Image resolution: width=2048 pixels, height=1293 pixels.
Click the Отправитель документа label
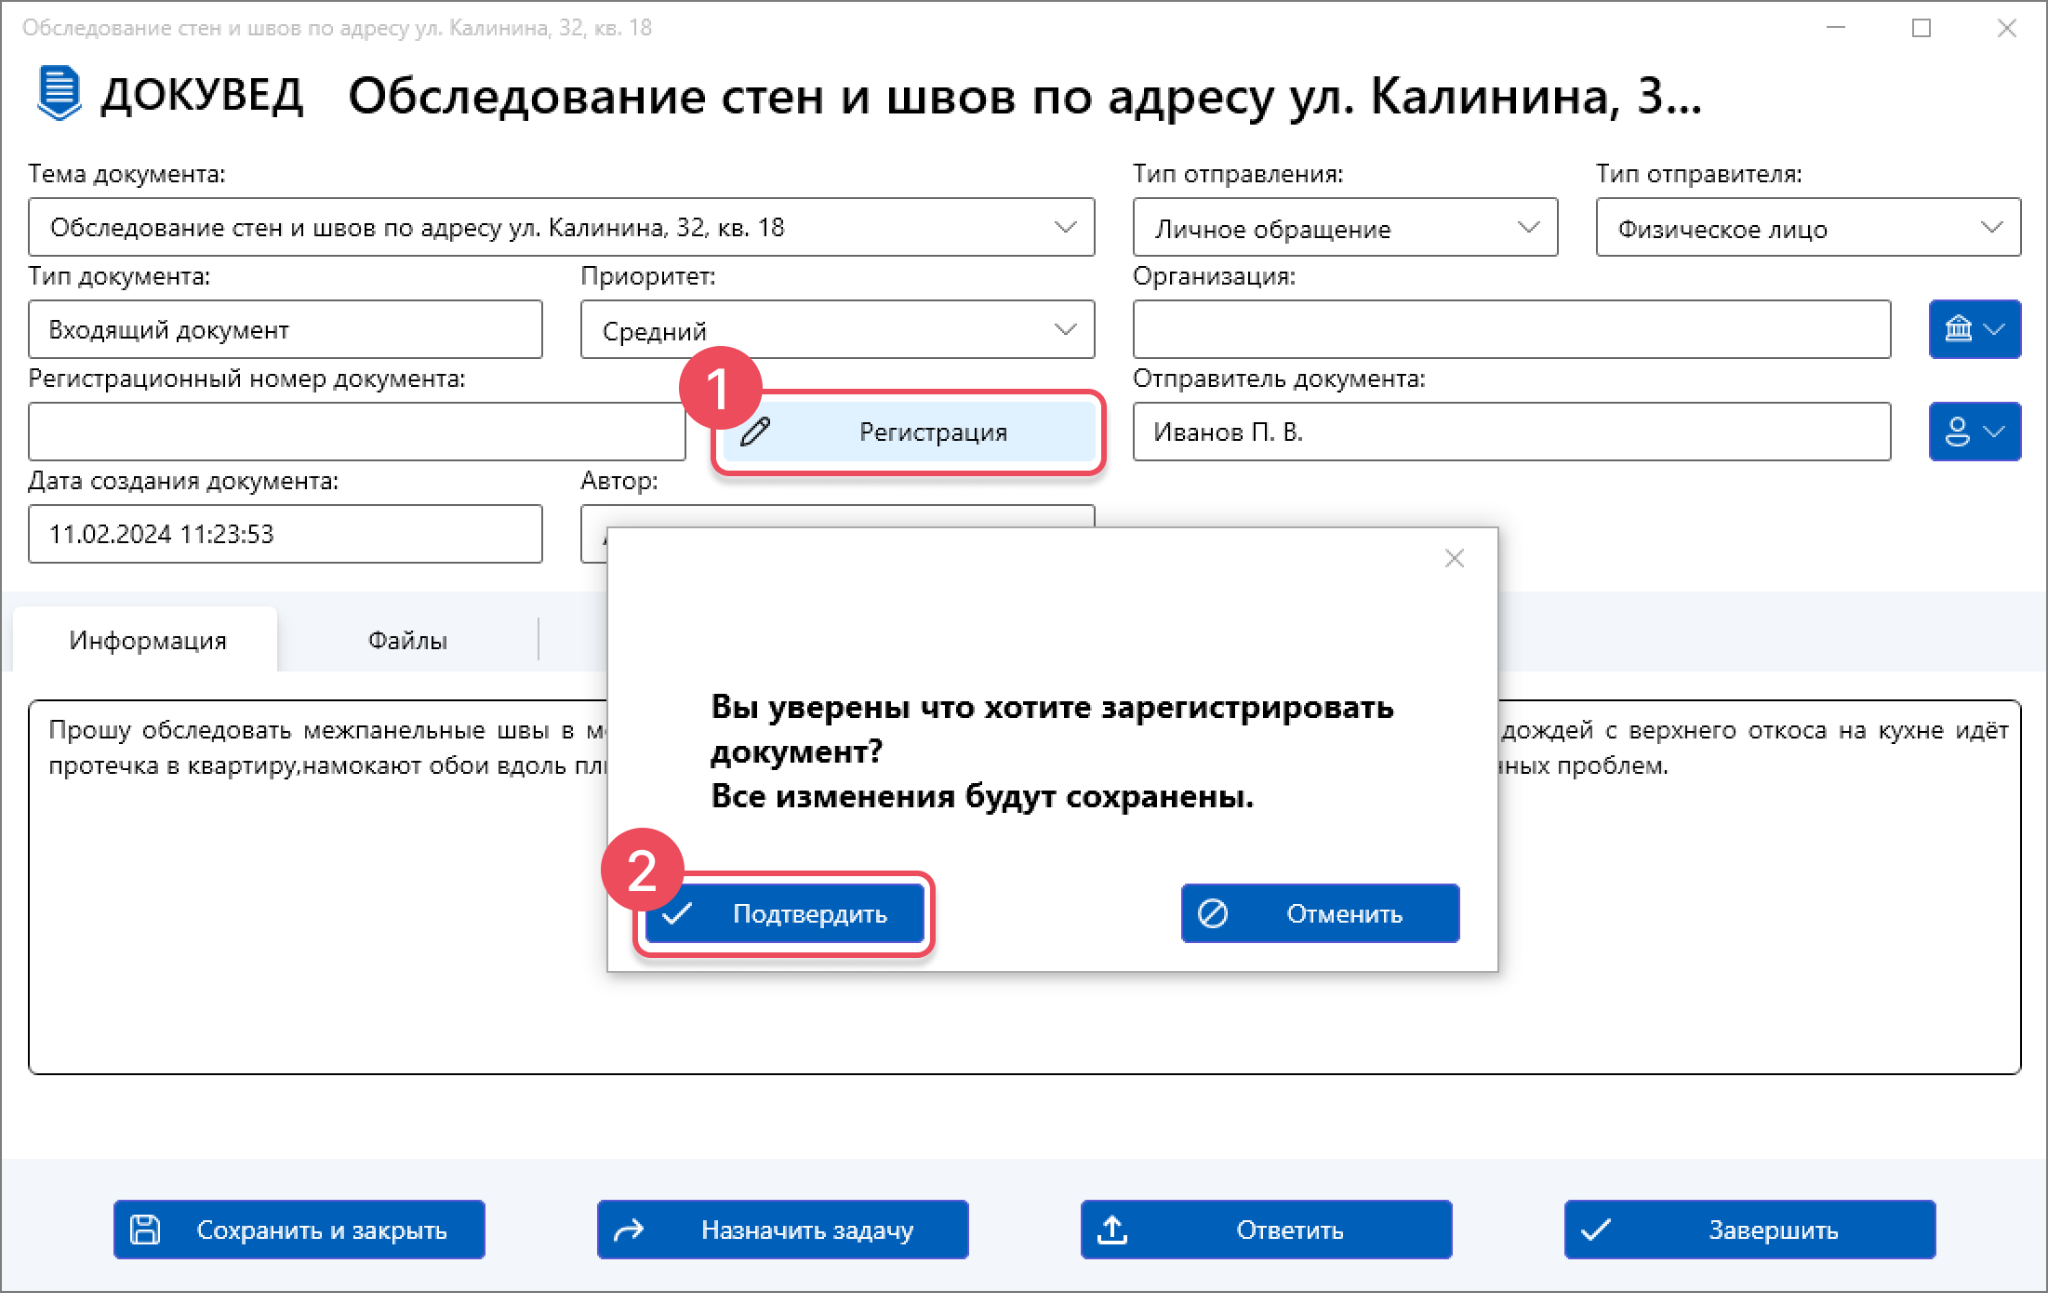click(x=1279, y=379)
